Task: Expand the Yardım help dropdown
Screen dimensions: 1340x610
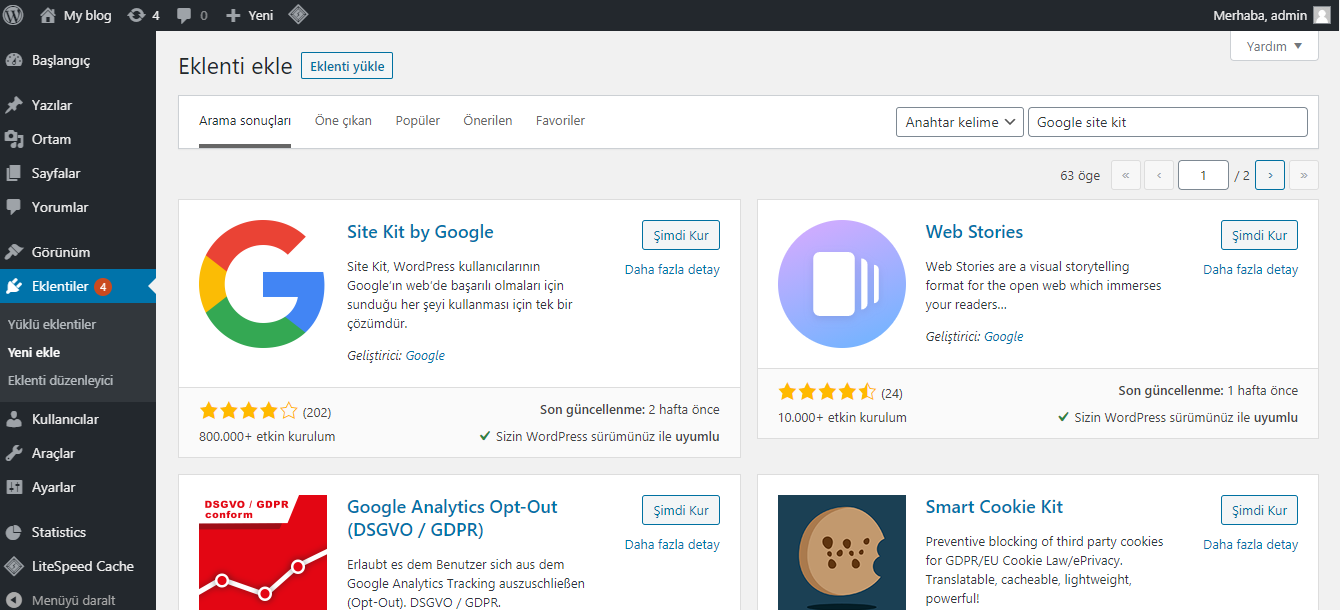Action: [x=1274, y=46]
